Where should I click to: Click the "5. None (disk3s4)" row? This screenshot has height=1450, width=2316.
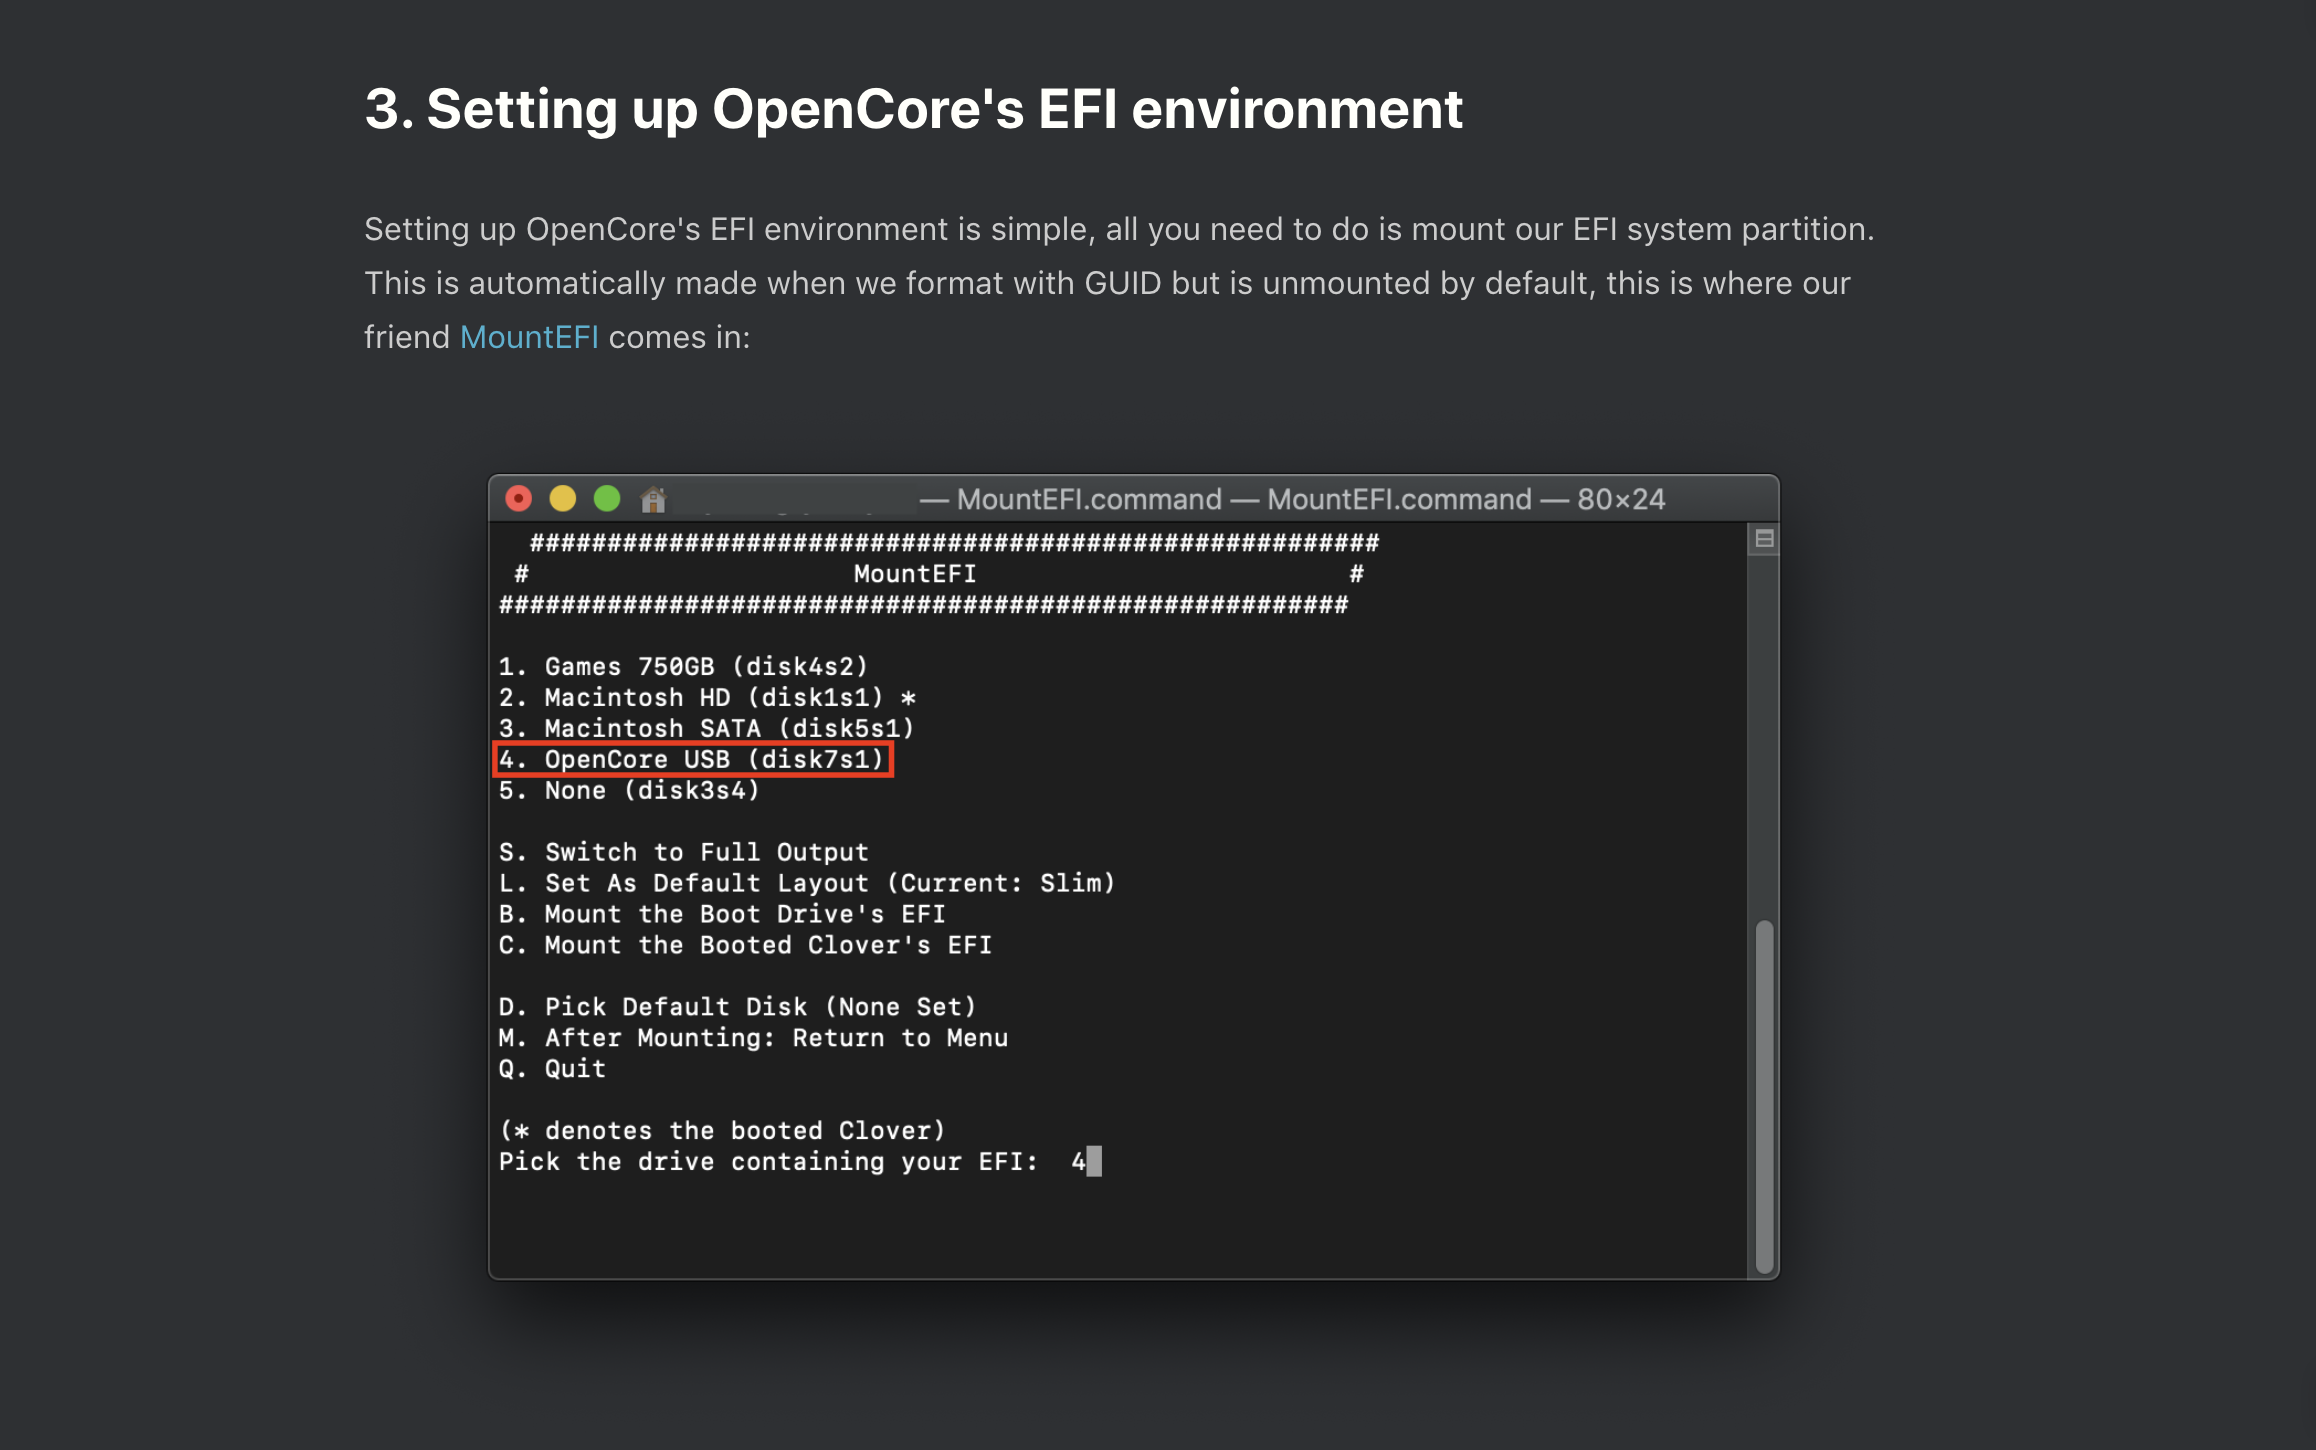coord(629,790)
